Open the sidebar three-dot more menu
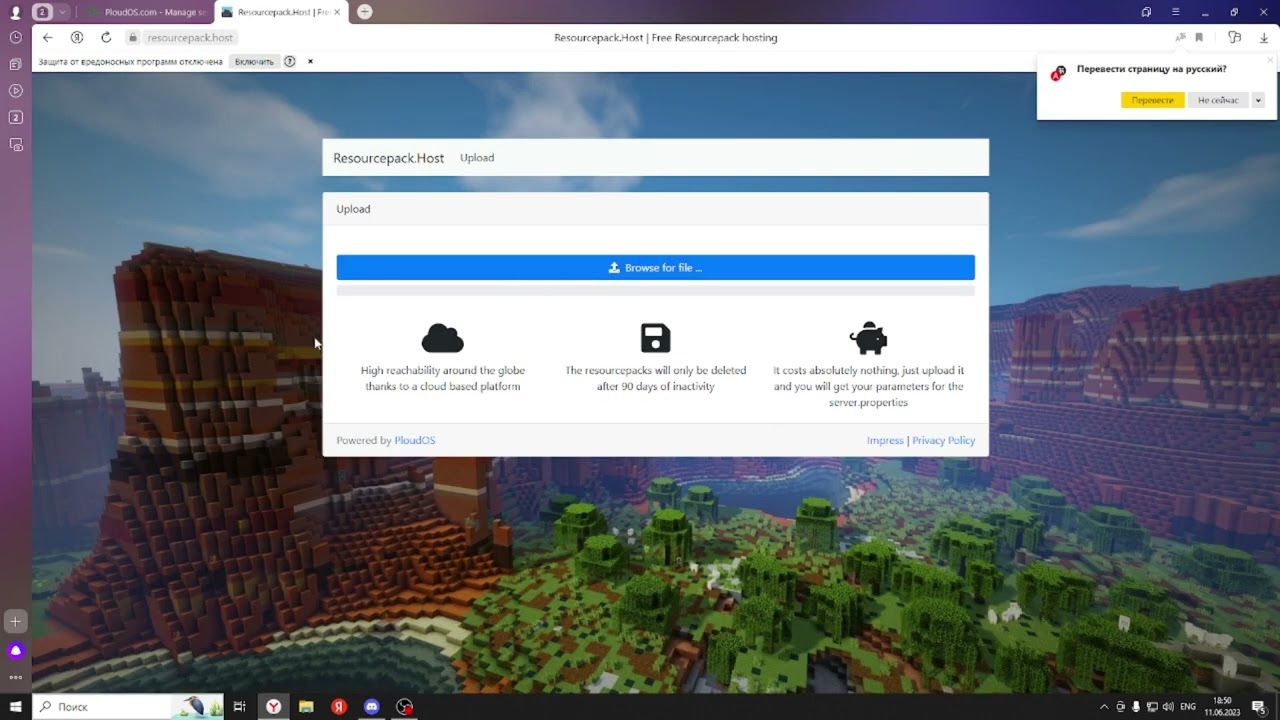 15,678
